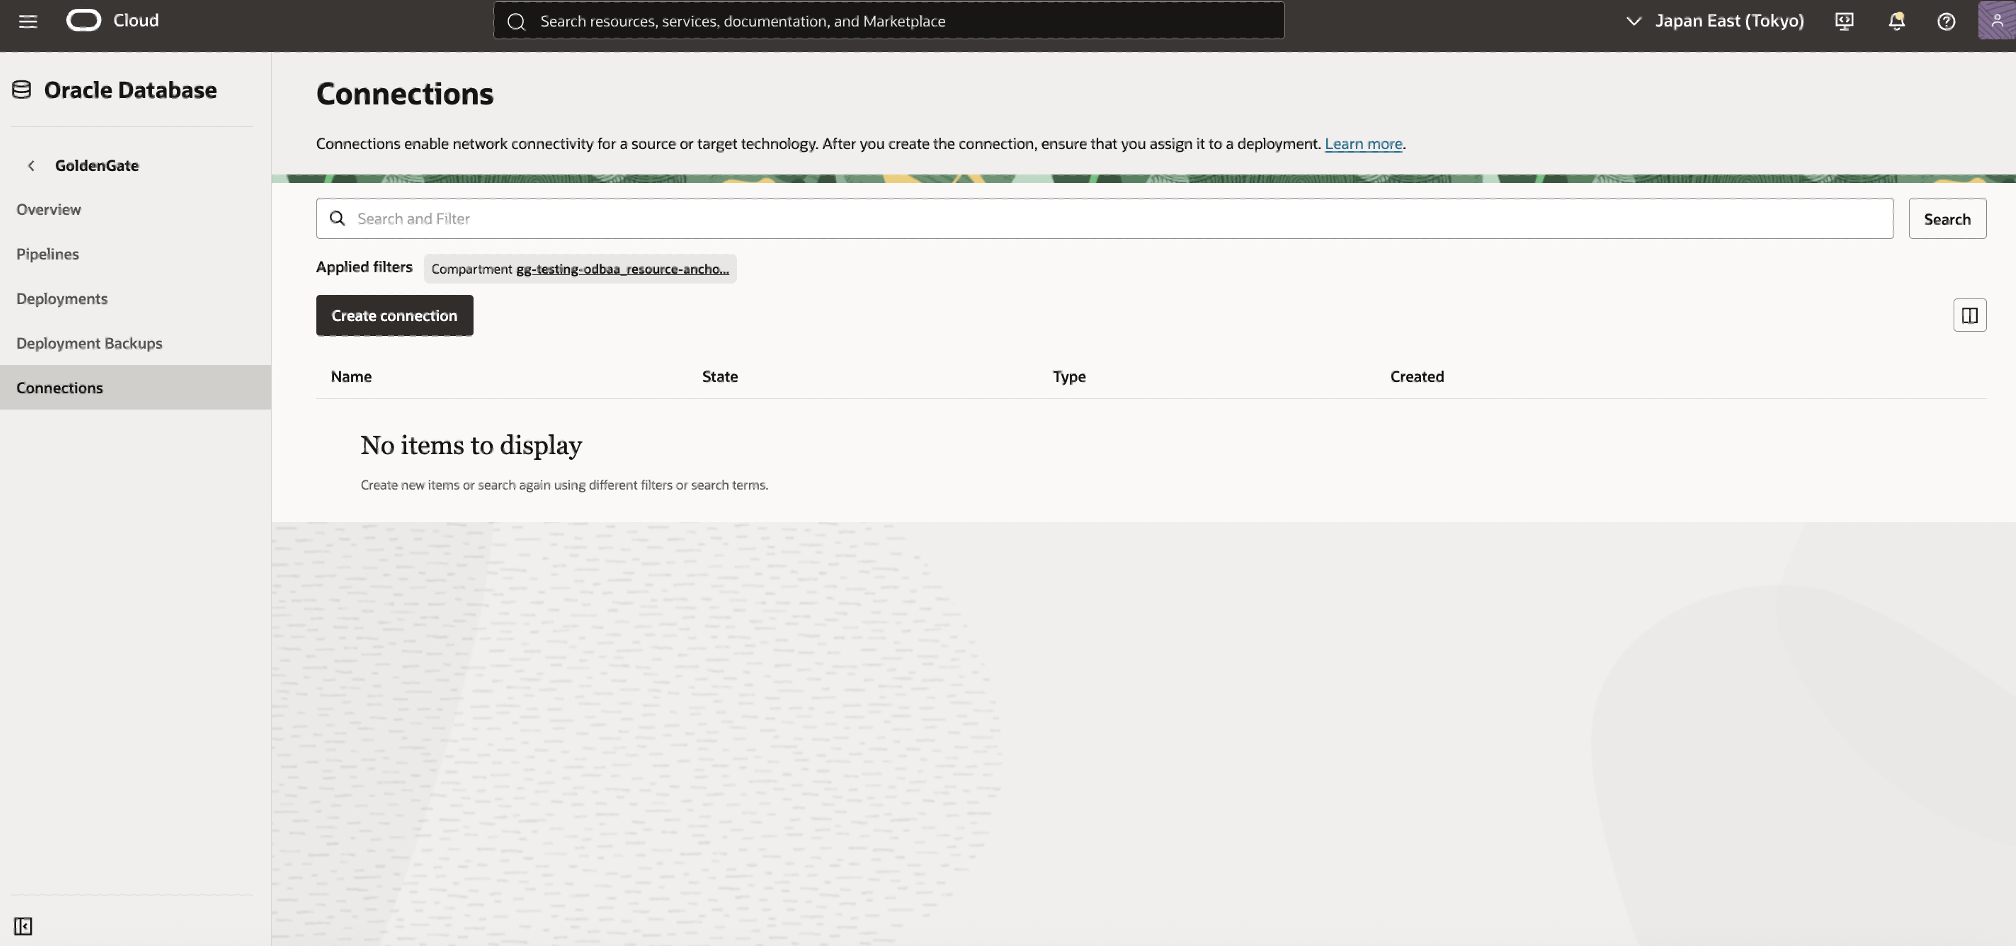The image size is (2016, 946).
Task: Expand the Japan East (Tokyo) region selector
Action: coord(1717,21)
